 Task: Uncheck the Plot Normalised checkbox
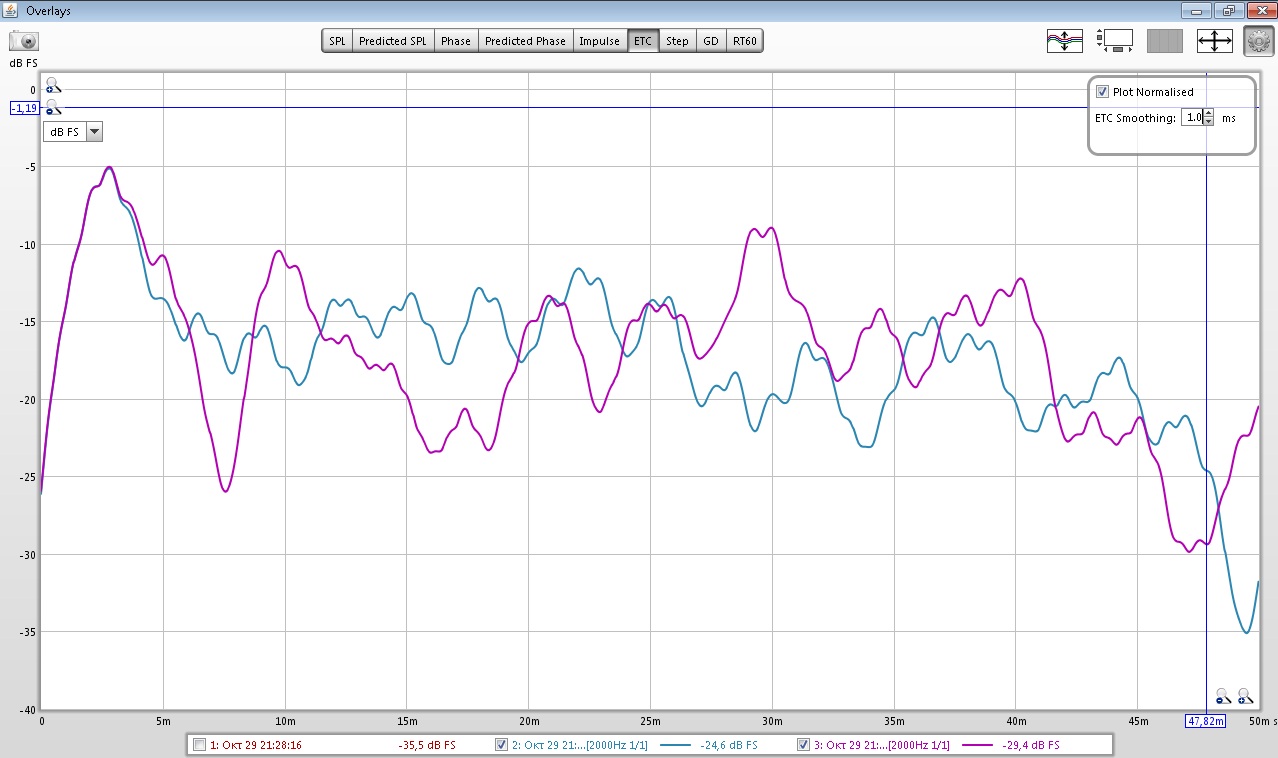coord(1102,92)
